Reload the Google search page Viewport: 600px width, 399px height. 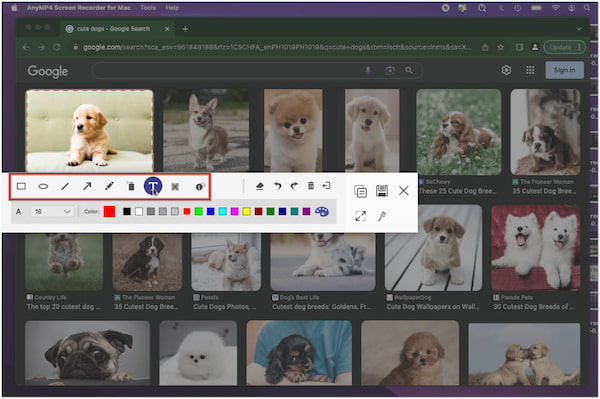57,47
